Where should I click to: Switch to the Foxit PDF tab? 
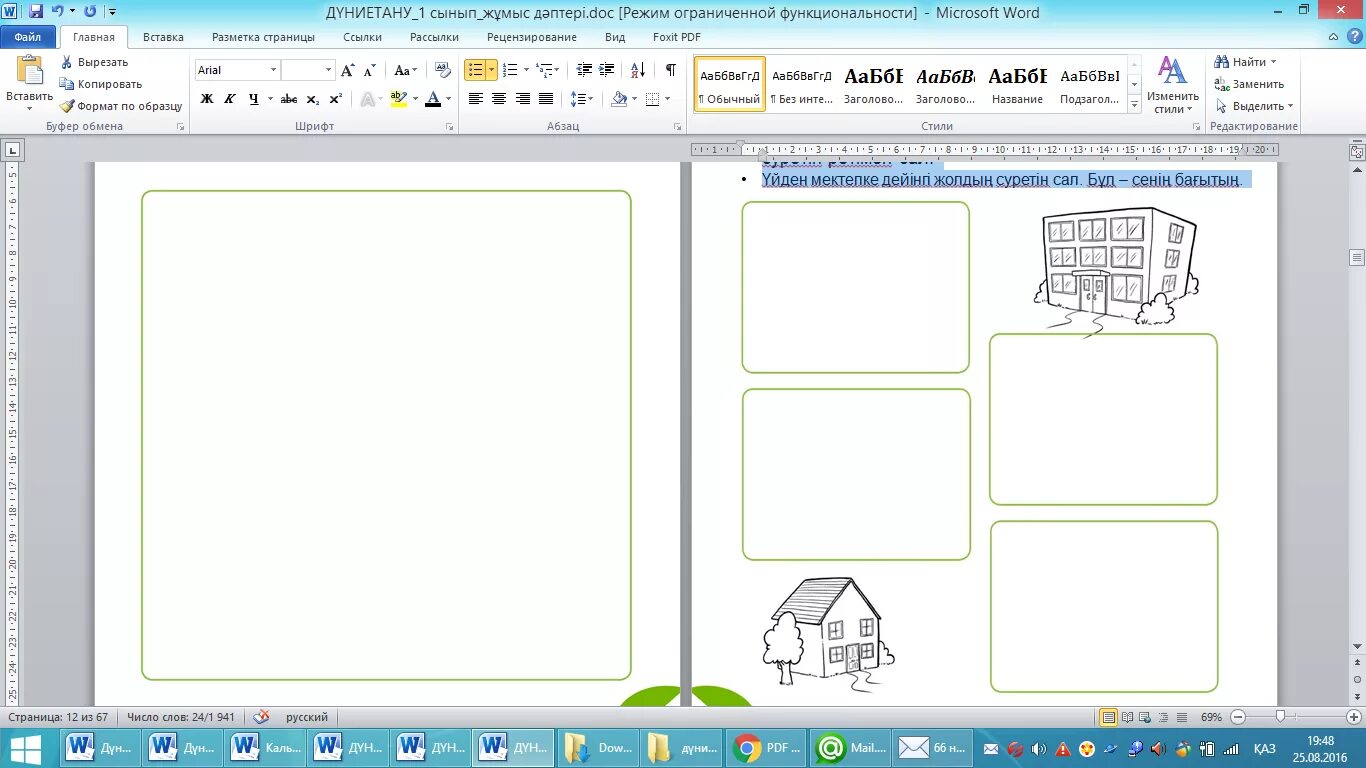pos(677,37)
